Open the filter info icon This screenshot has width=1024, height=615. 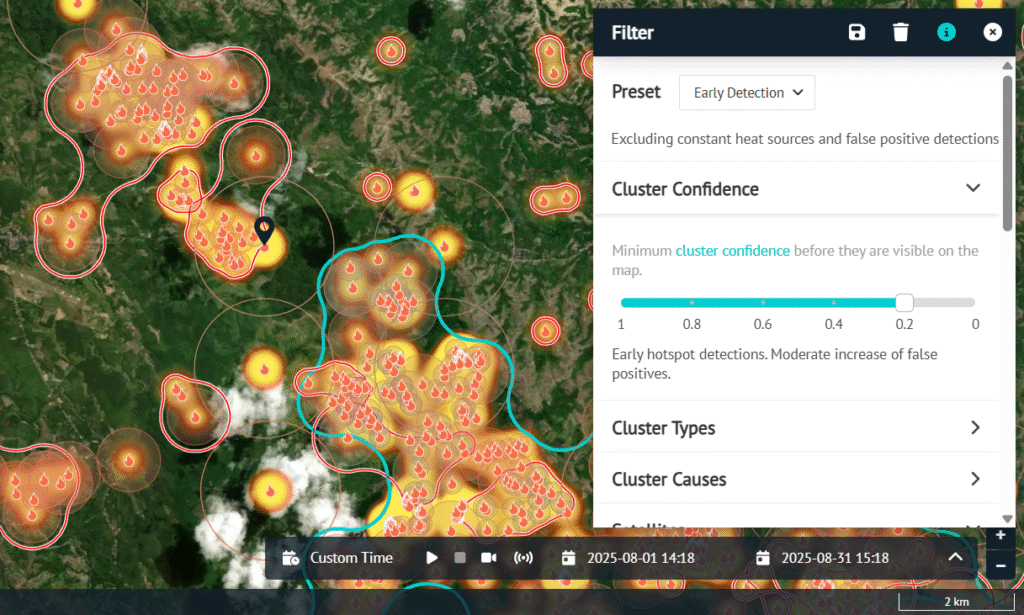point(946,33)
